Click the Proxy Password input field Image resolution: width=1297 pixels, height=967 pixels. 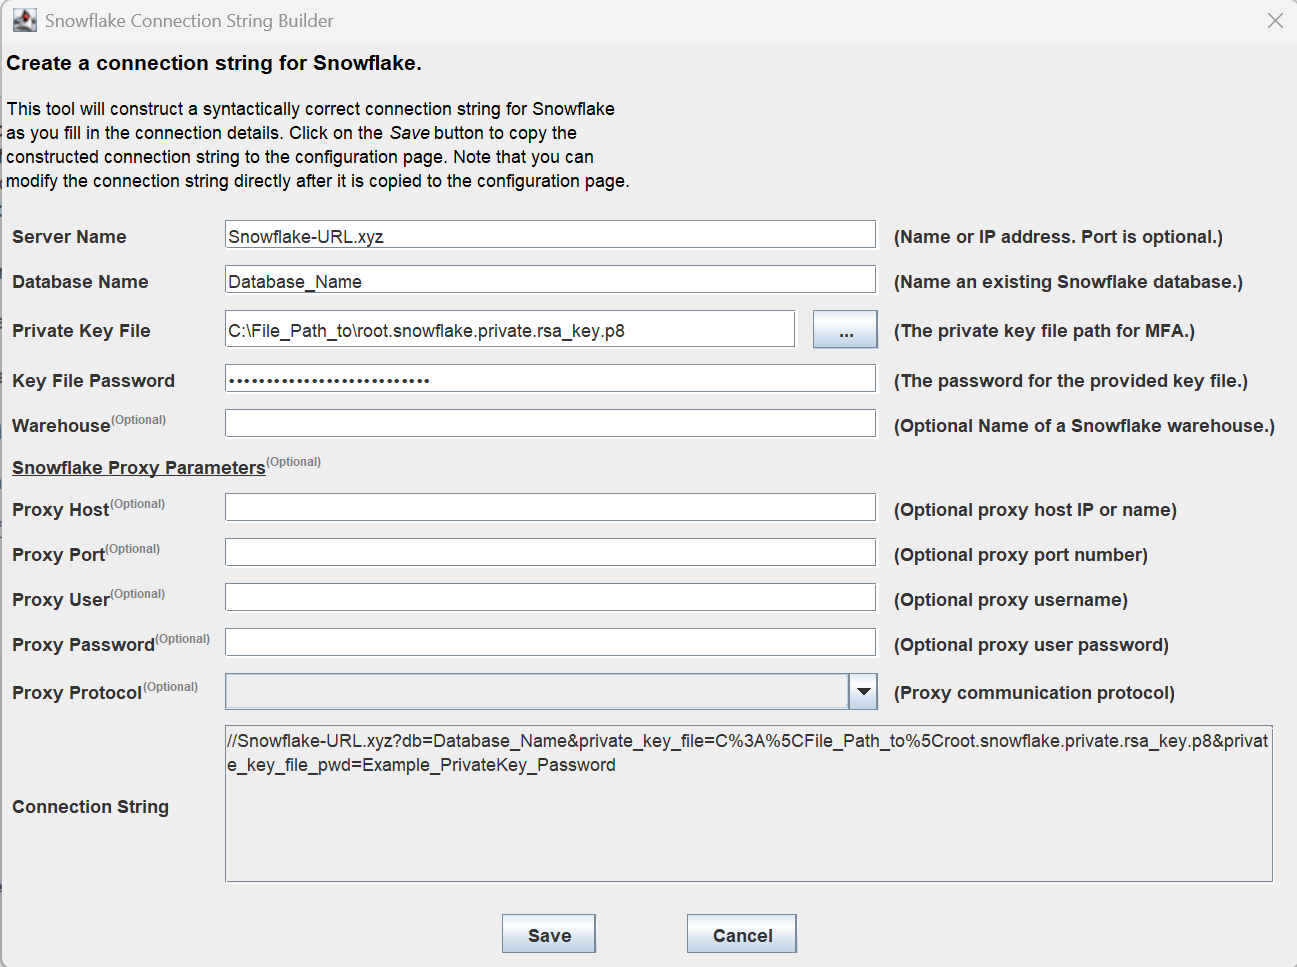[x=550, y=643]
